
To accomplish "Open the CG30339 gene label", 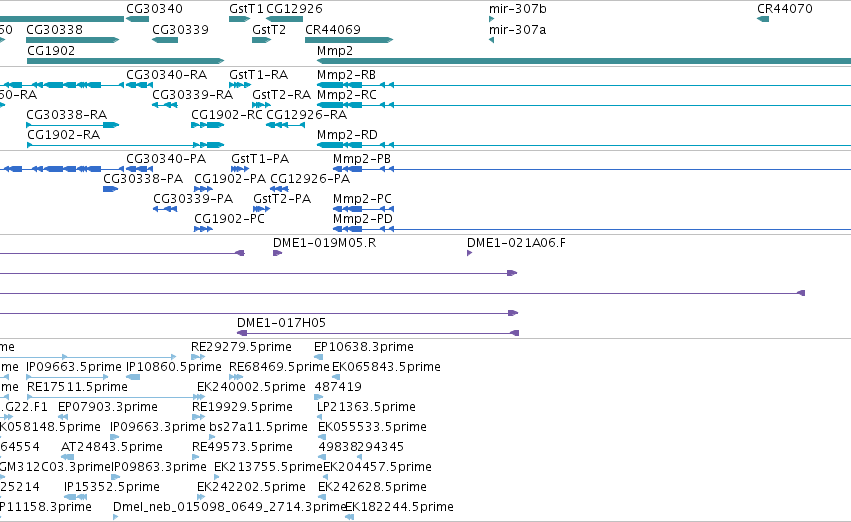I will [180, 29].
